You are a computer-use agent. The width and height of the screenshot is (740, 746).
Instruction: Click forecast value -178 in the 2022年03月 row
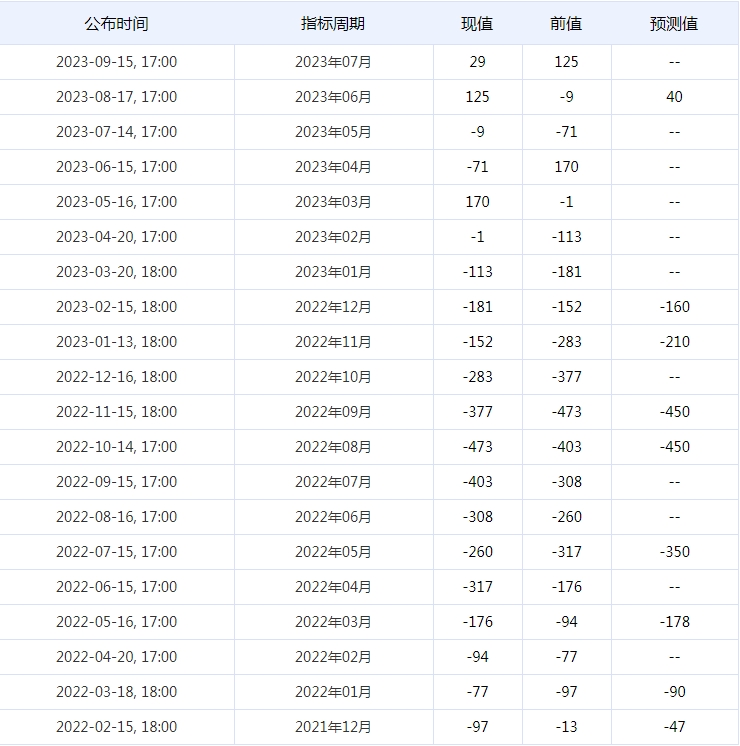pos(674,622)
